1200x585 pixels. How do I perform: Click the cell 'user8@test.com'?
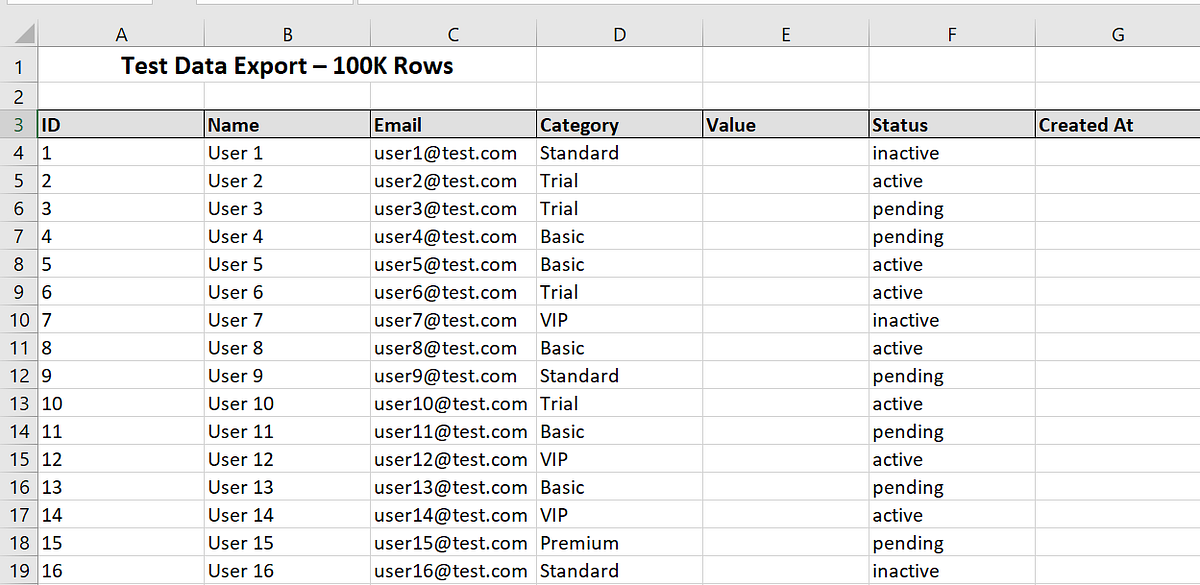(x=454, y=348)
